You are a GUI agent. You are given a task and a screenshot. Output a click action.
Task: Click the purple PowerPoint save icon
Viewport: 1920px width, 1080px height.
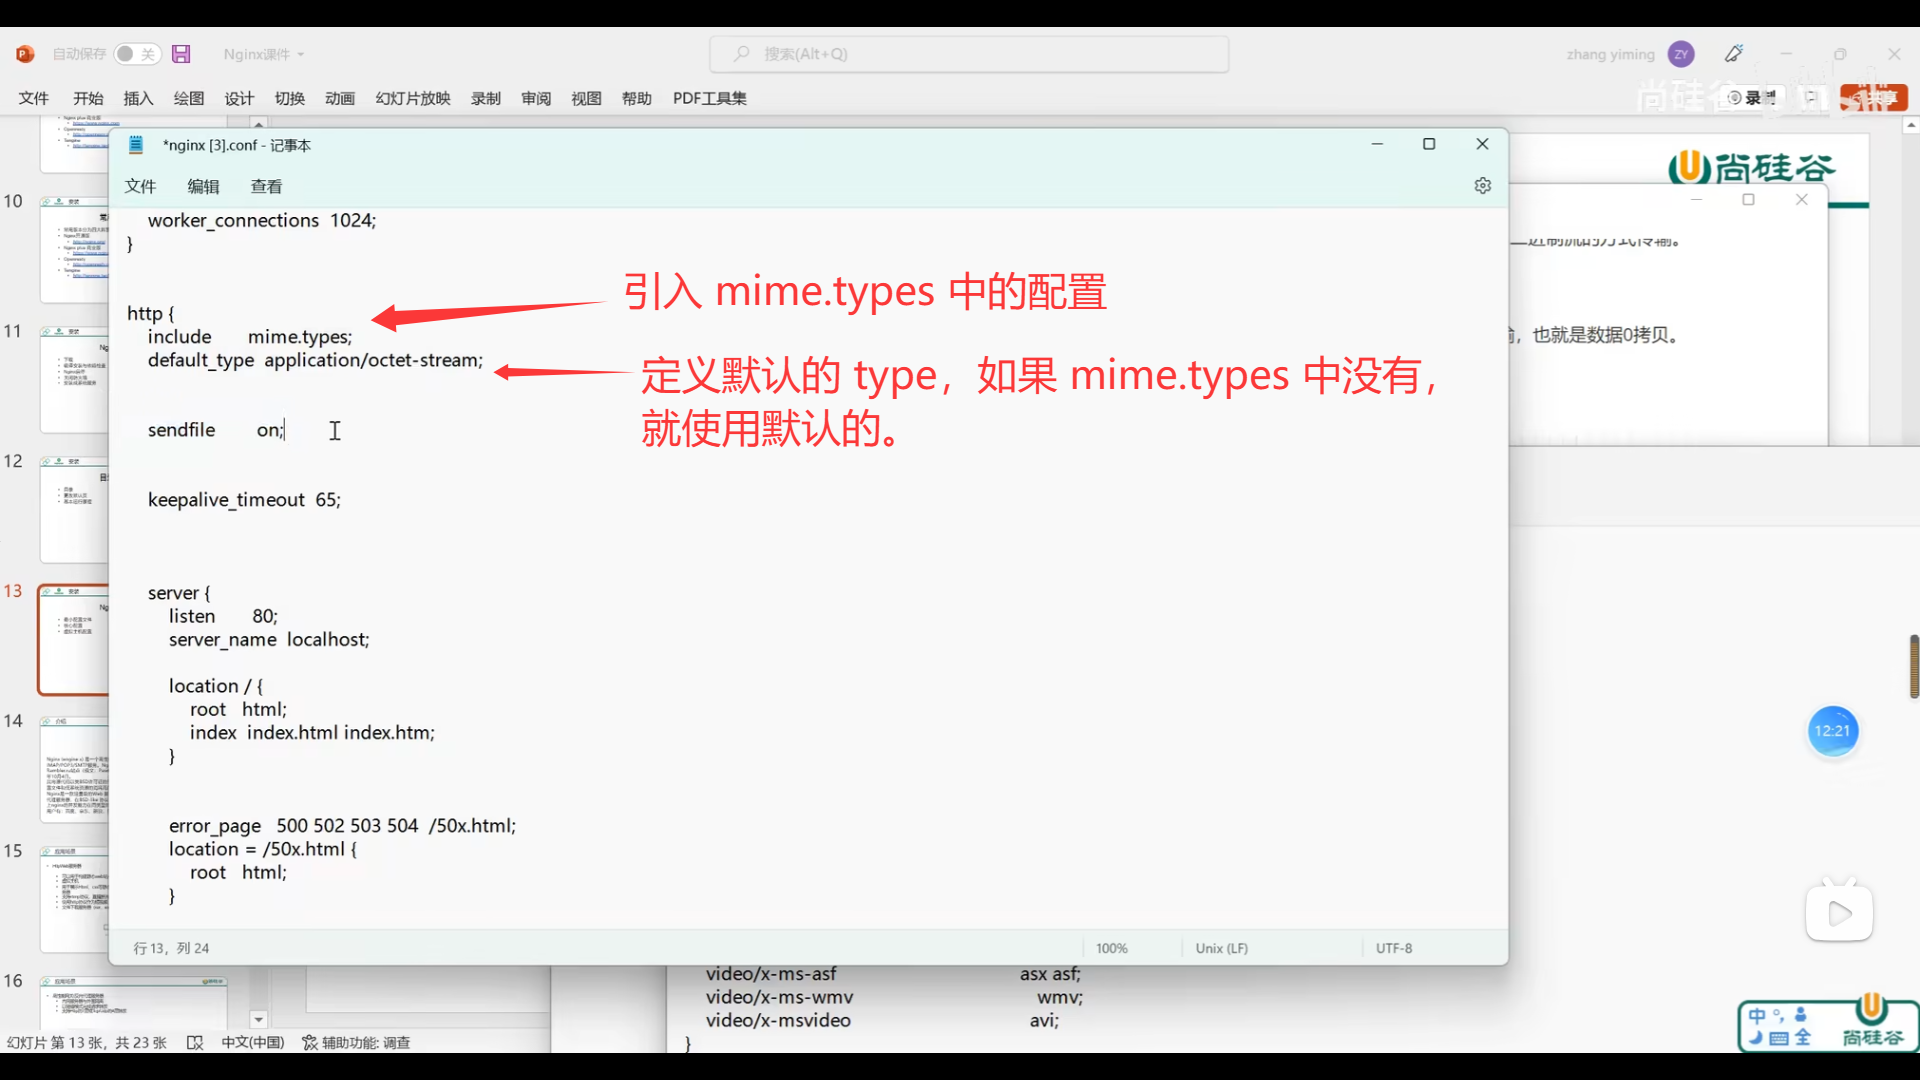(x=181, y=54)
